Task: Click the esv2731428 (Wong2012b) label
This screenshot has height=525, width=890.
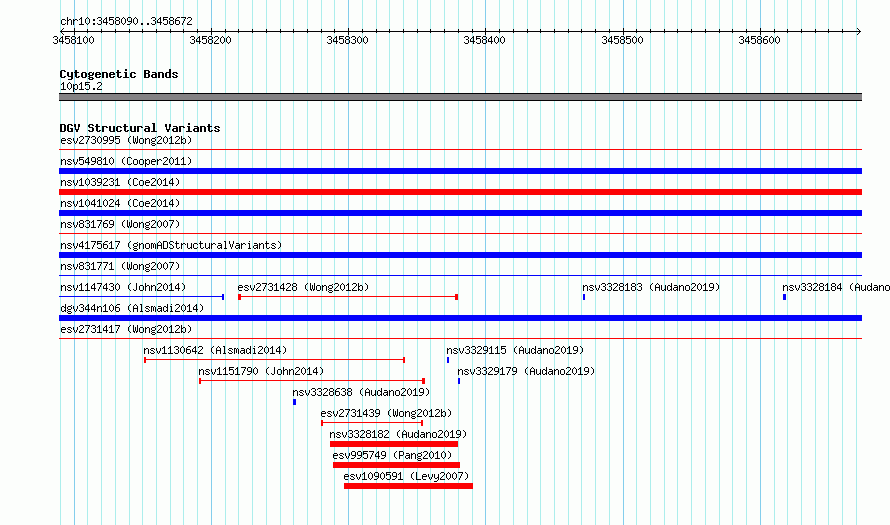Action: [303, 287]
